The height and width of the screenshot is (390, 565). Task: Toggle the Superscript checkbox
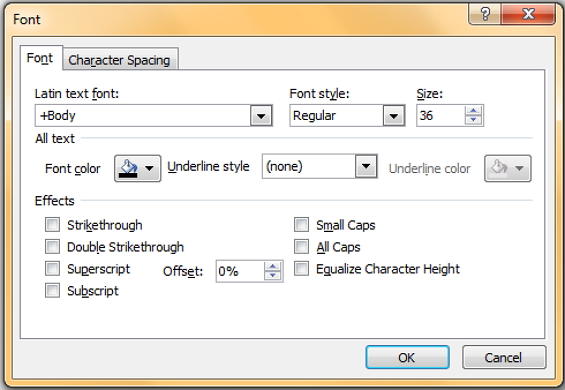pos(53,269)
